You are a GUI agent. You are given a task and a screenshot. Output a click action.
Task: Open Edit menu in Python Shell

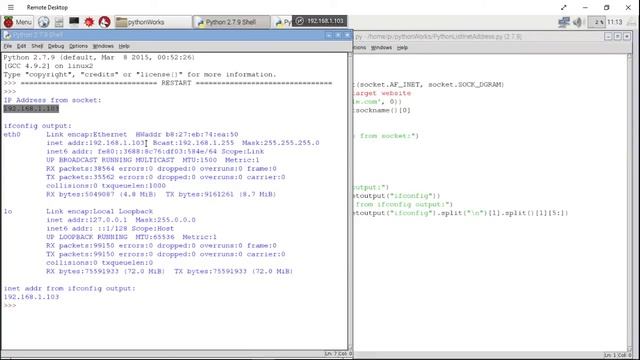(21, 46)
